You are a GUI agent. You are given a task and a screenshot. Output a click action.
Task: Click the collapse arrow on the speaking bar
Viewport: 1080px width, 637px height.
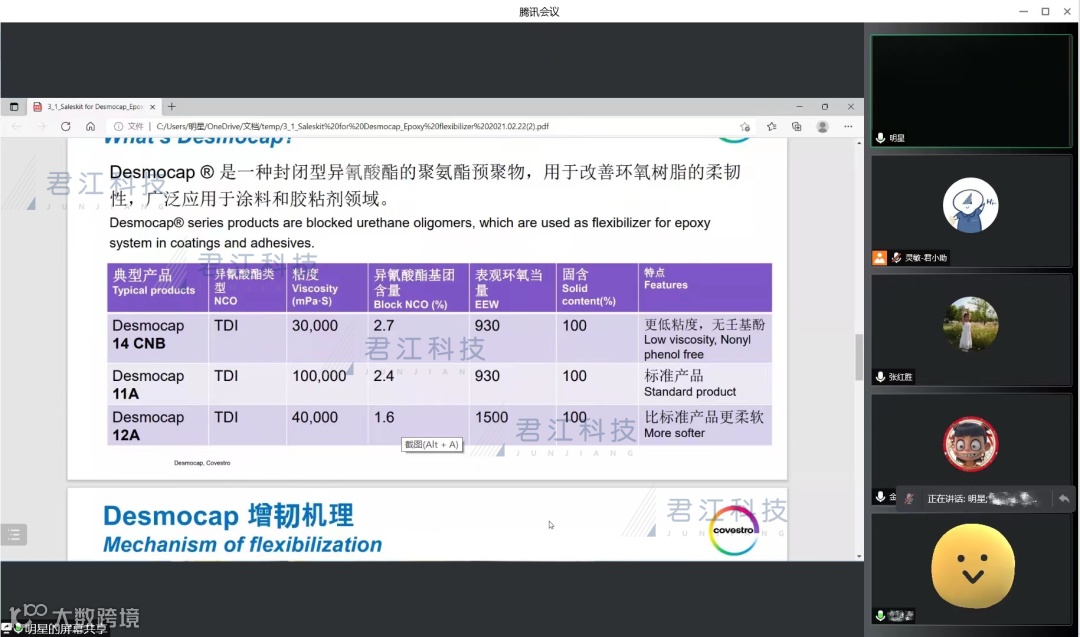click(1064, 499)
